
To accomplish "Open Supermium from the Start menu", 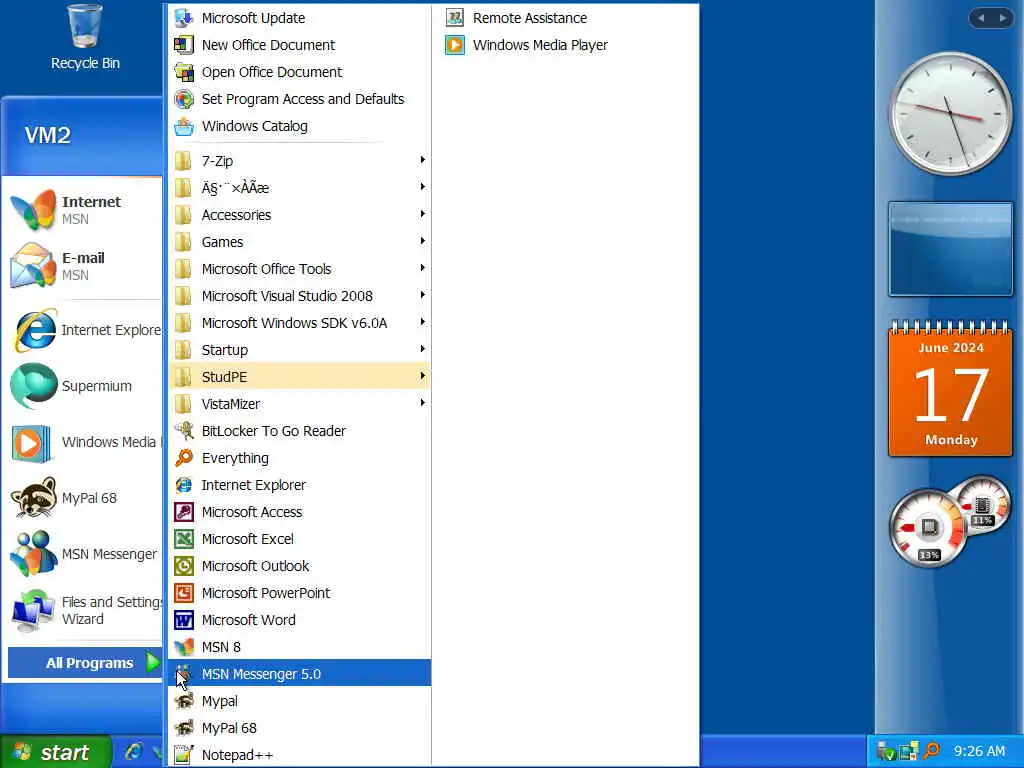I will 84,386.
